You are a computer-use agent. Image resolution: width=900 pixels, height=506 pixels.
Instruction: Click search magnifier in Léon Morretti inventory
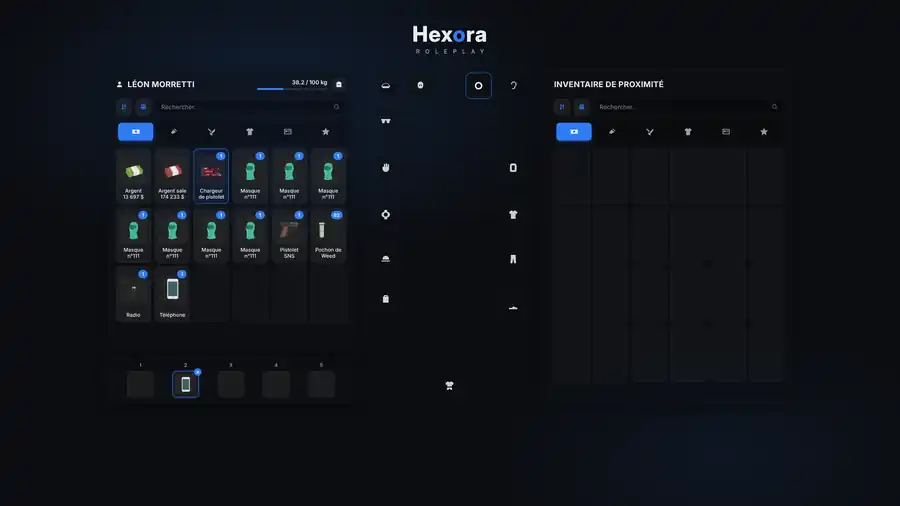[x=336, y=107]
